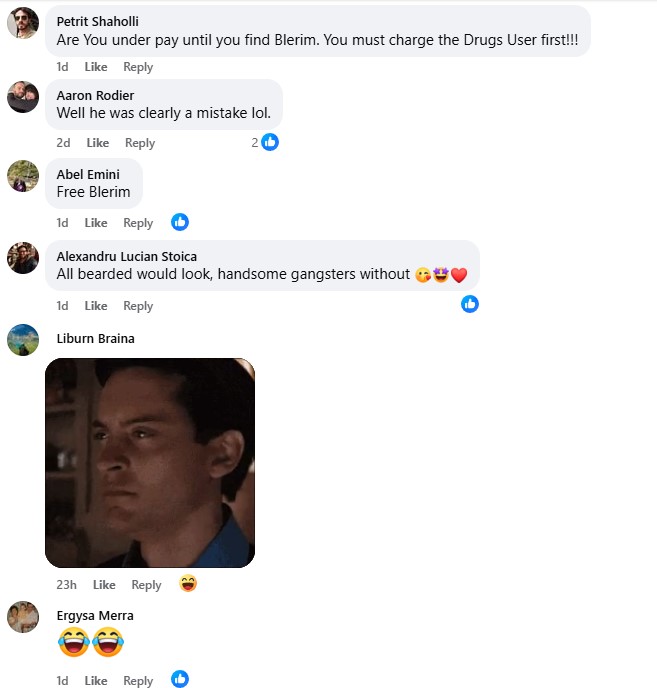The image size is (657, 688).
Task: Click Alexandru Lucian Stoica's avatar
Action: click(23, 258)
